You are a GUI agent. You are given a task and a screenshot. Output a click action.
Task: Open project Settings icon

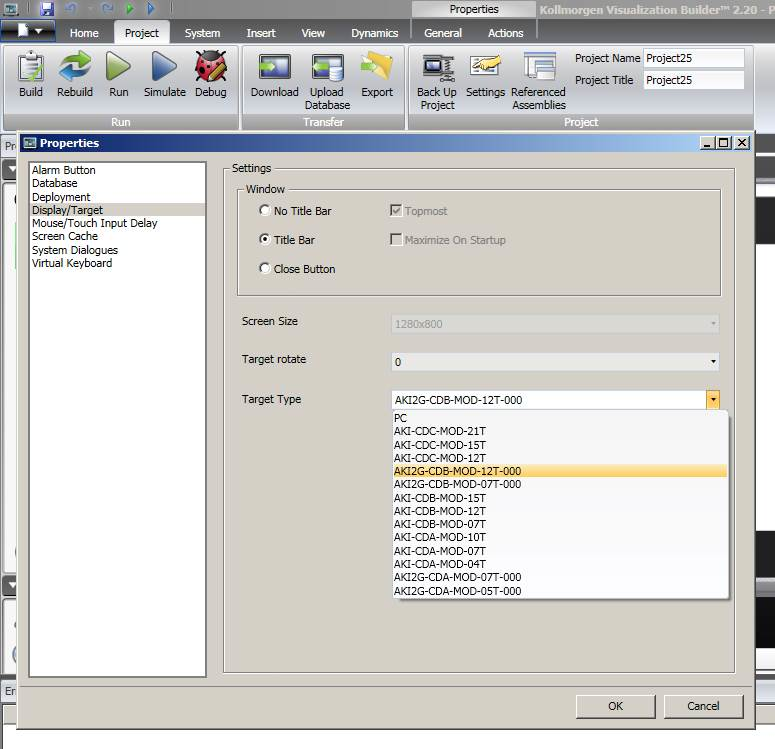(x=485, y=67)
